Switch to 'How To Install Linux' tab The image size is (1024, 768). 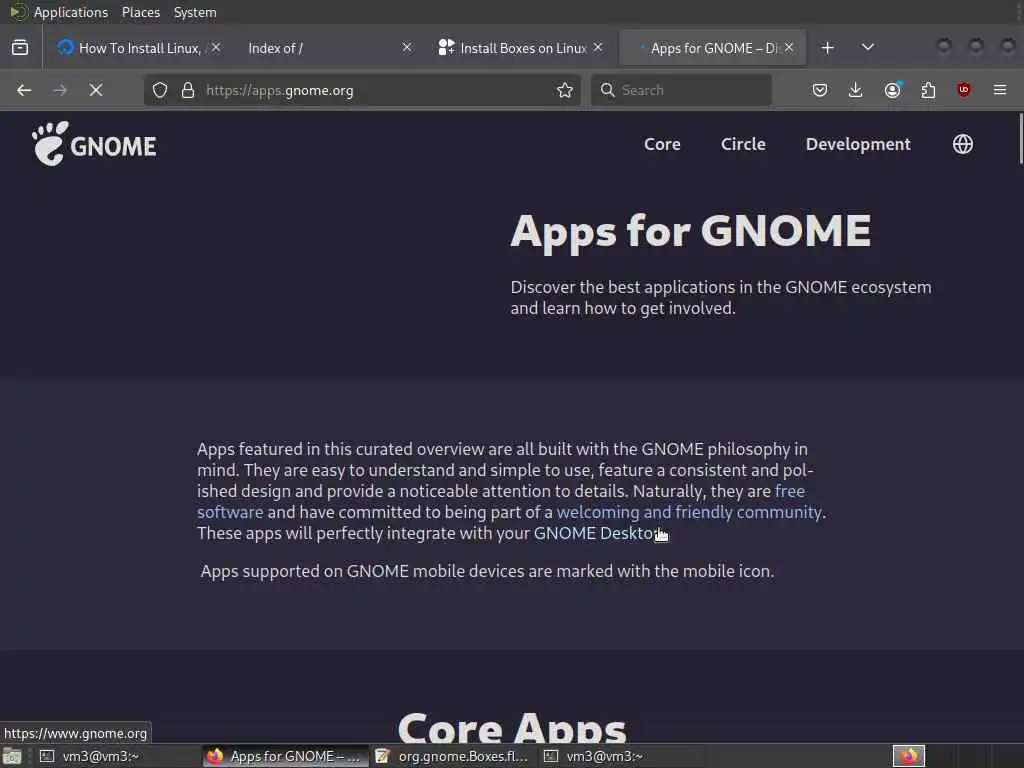[x=137, y=48]
